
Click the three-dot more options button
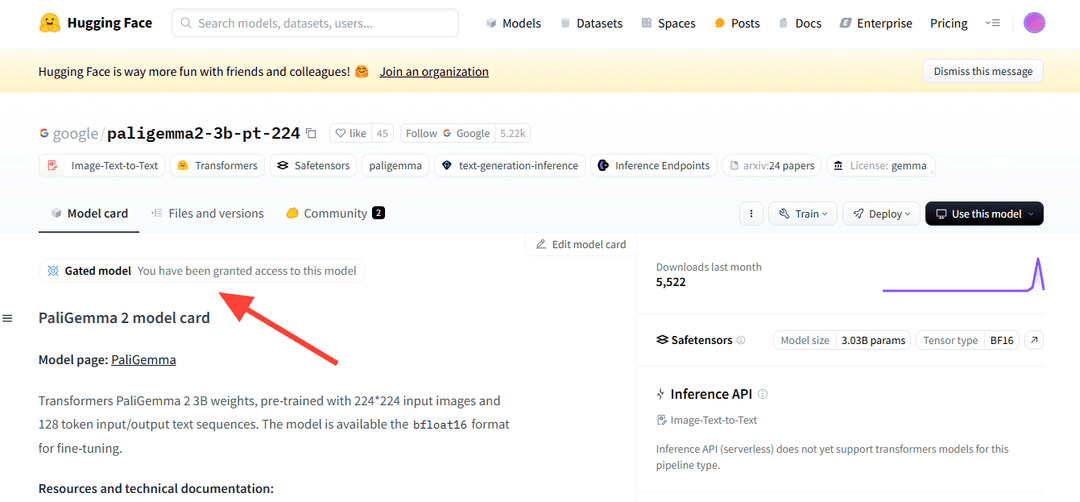click(751, 213)
